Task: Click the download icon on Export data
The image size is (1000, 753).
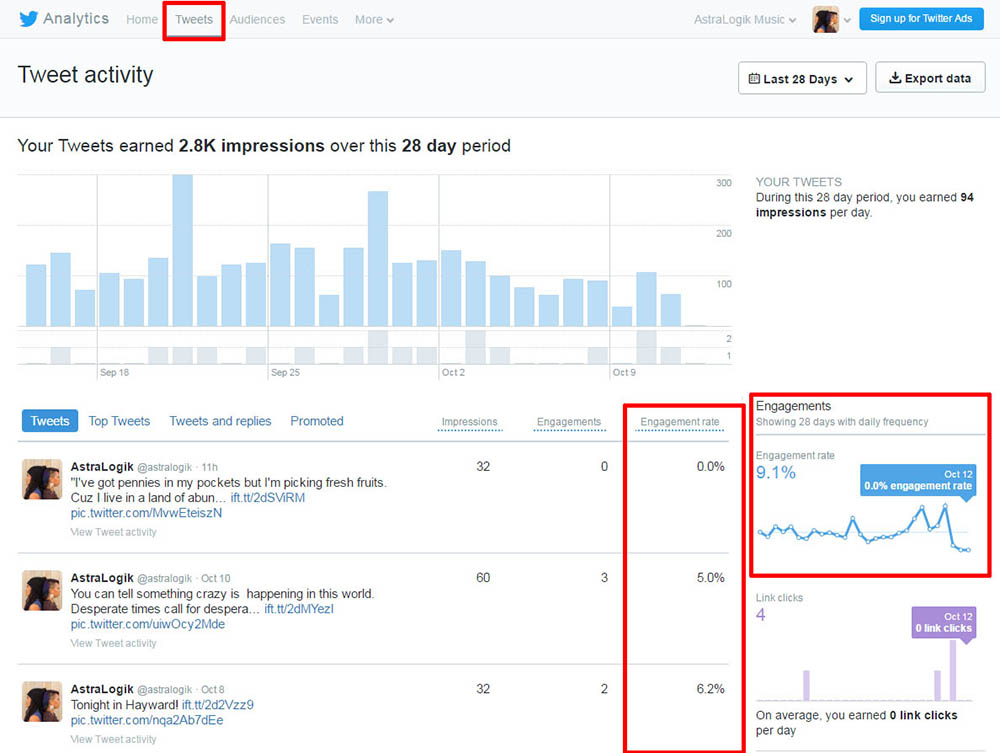Action: point(895,78)
